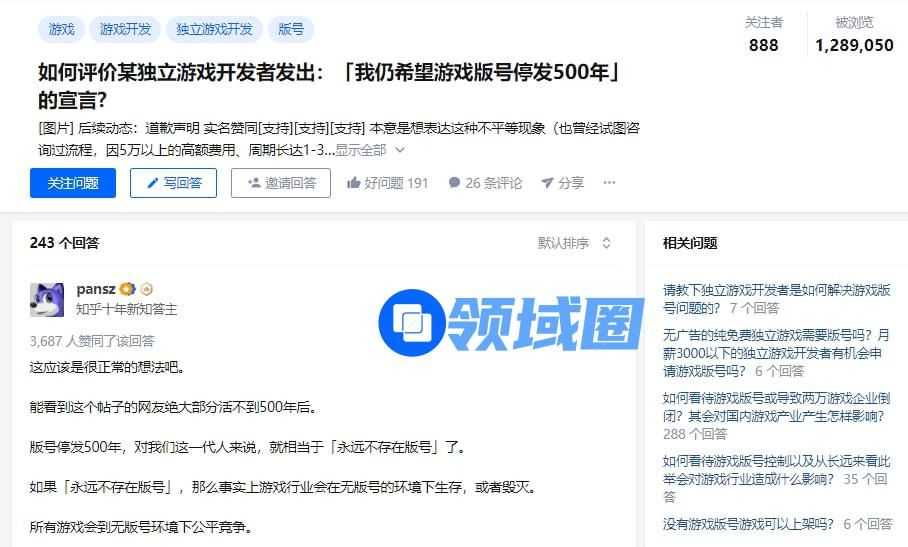This screenshot has width=908, height=547.
Task: Click the person icon in 邀请回答
Action: (254, 183)
